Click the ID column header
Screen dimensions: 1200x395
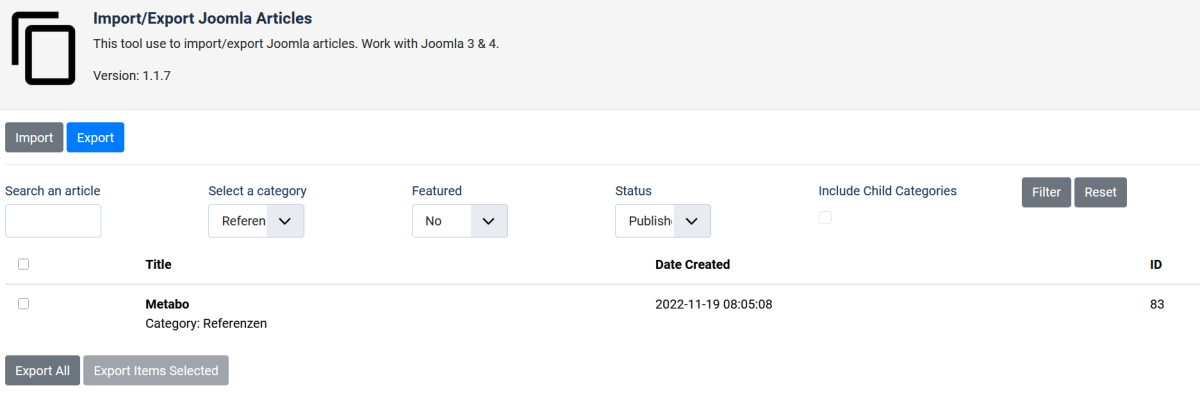(x=1156, y=264)
